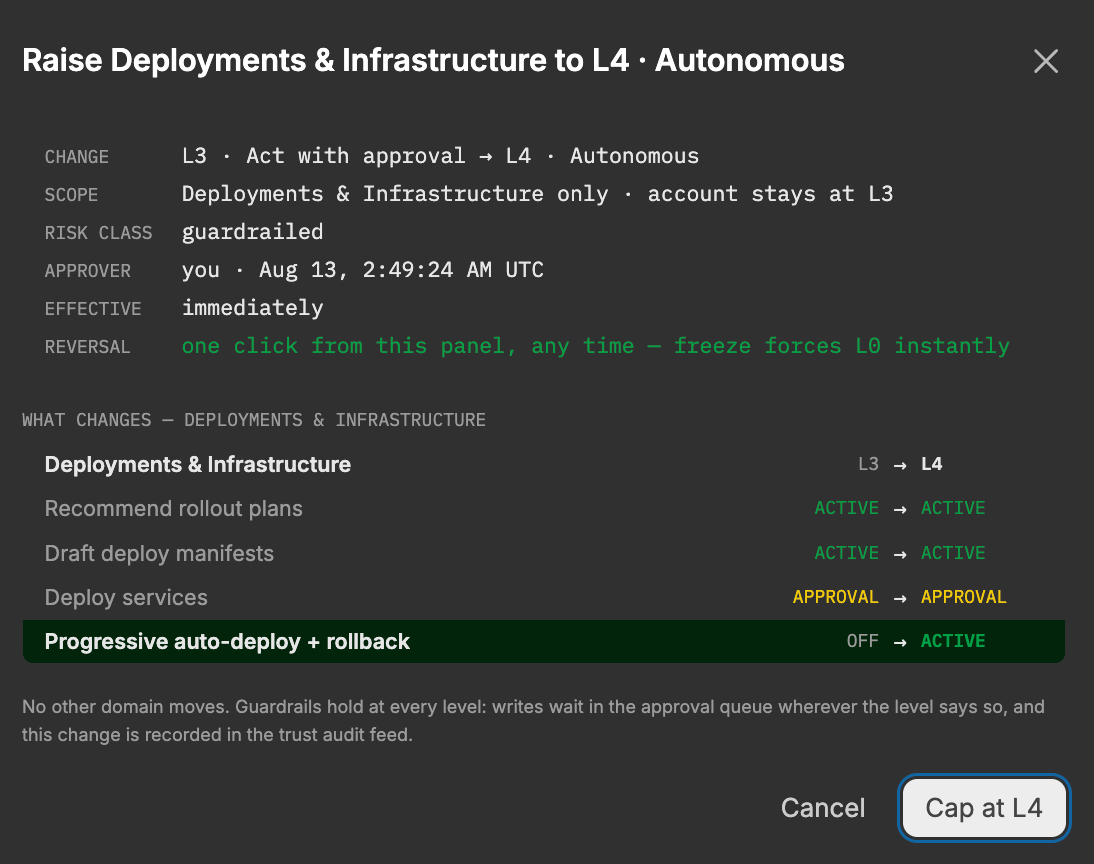
Task: Confirm with Cap at L4 button
Action: pos(984,807)
